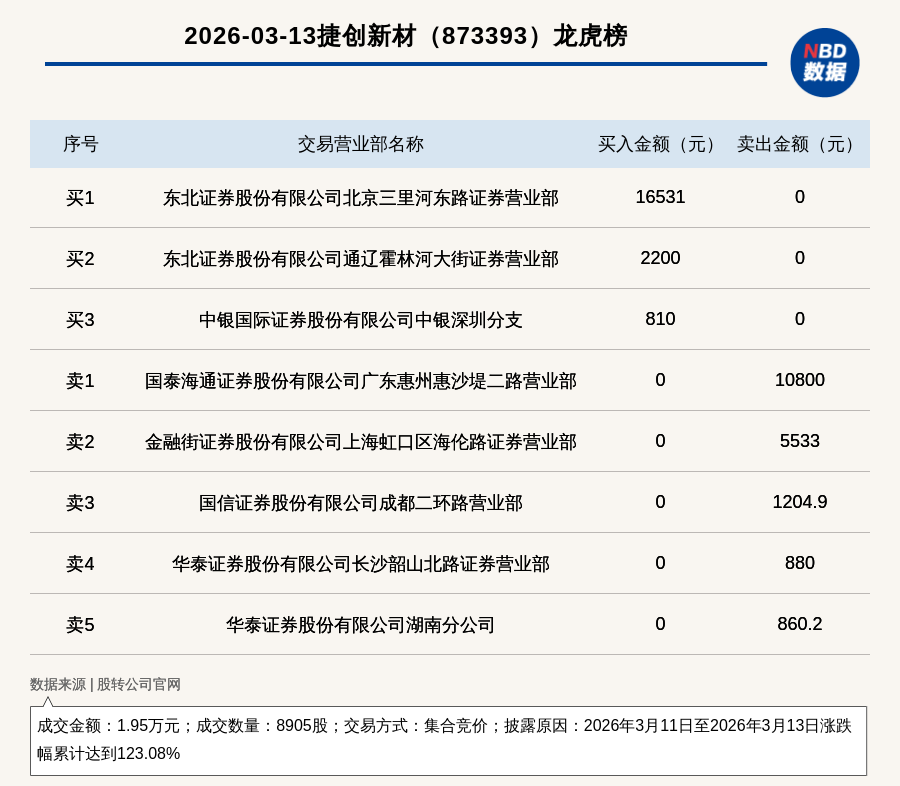Image resolution: width=900 pixels, height=786 pixels.
Task: Click the NBD数据 round logo
Action: (x=824, y=62)
